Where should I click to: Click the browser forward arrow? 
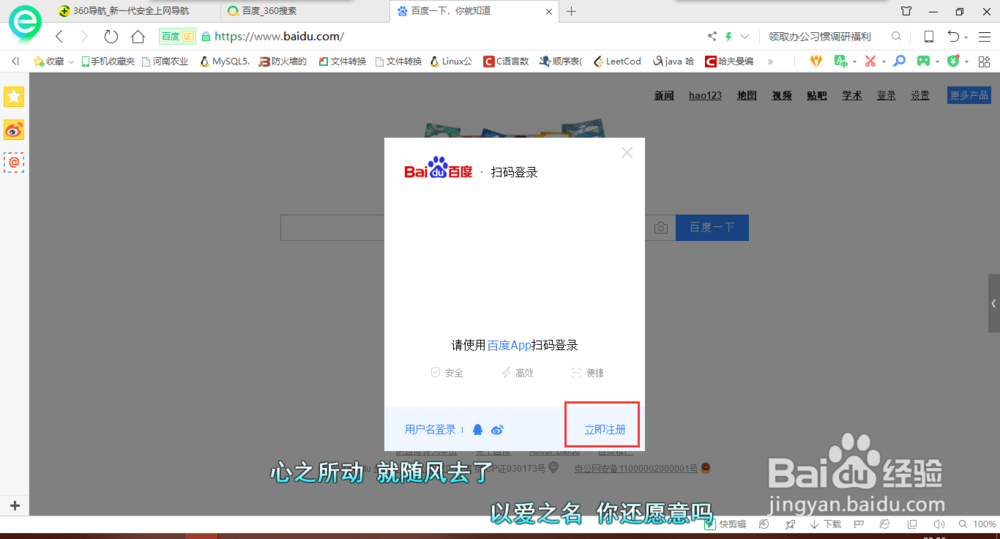(84, 36)
